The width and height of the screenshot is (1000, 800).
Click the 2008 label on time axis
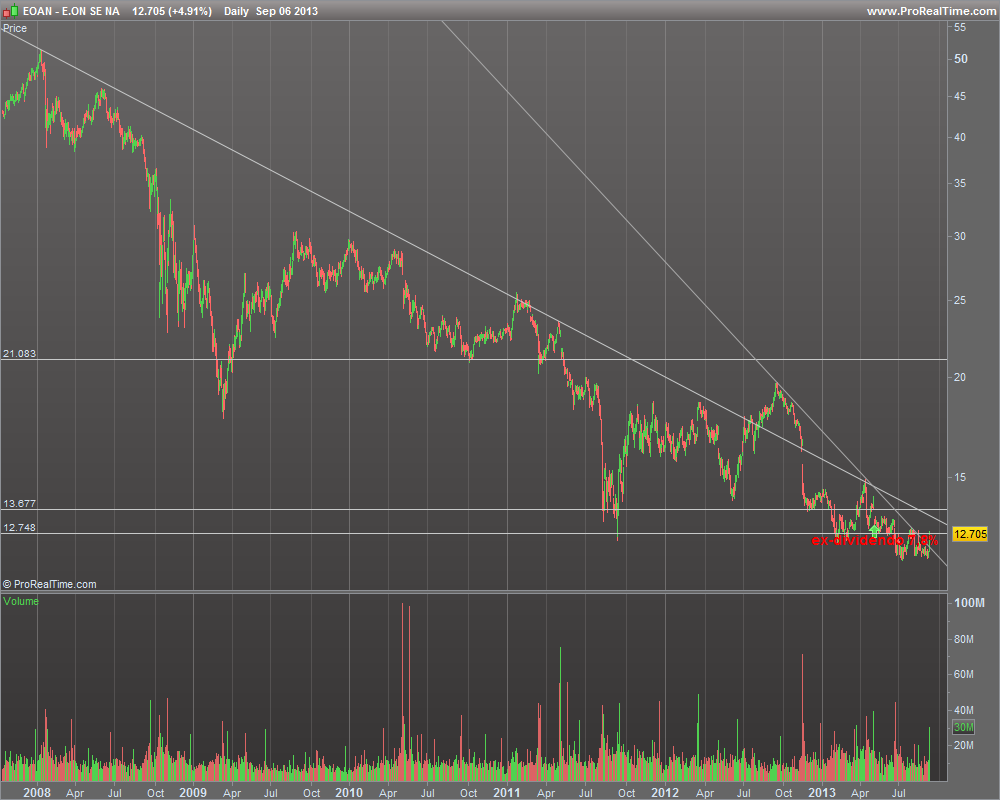[37, 792]
